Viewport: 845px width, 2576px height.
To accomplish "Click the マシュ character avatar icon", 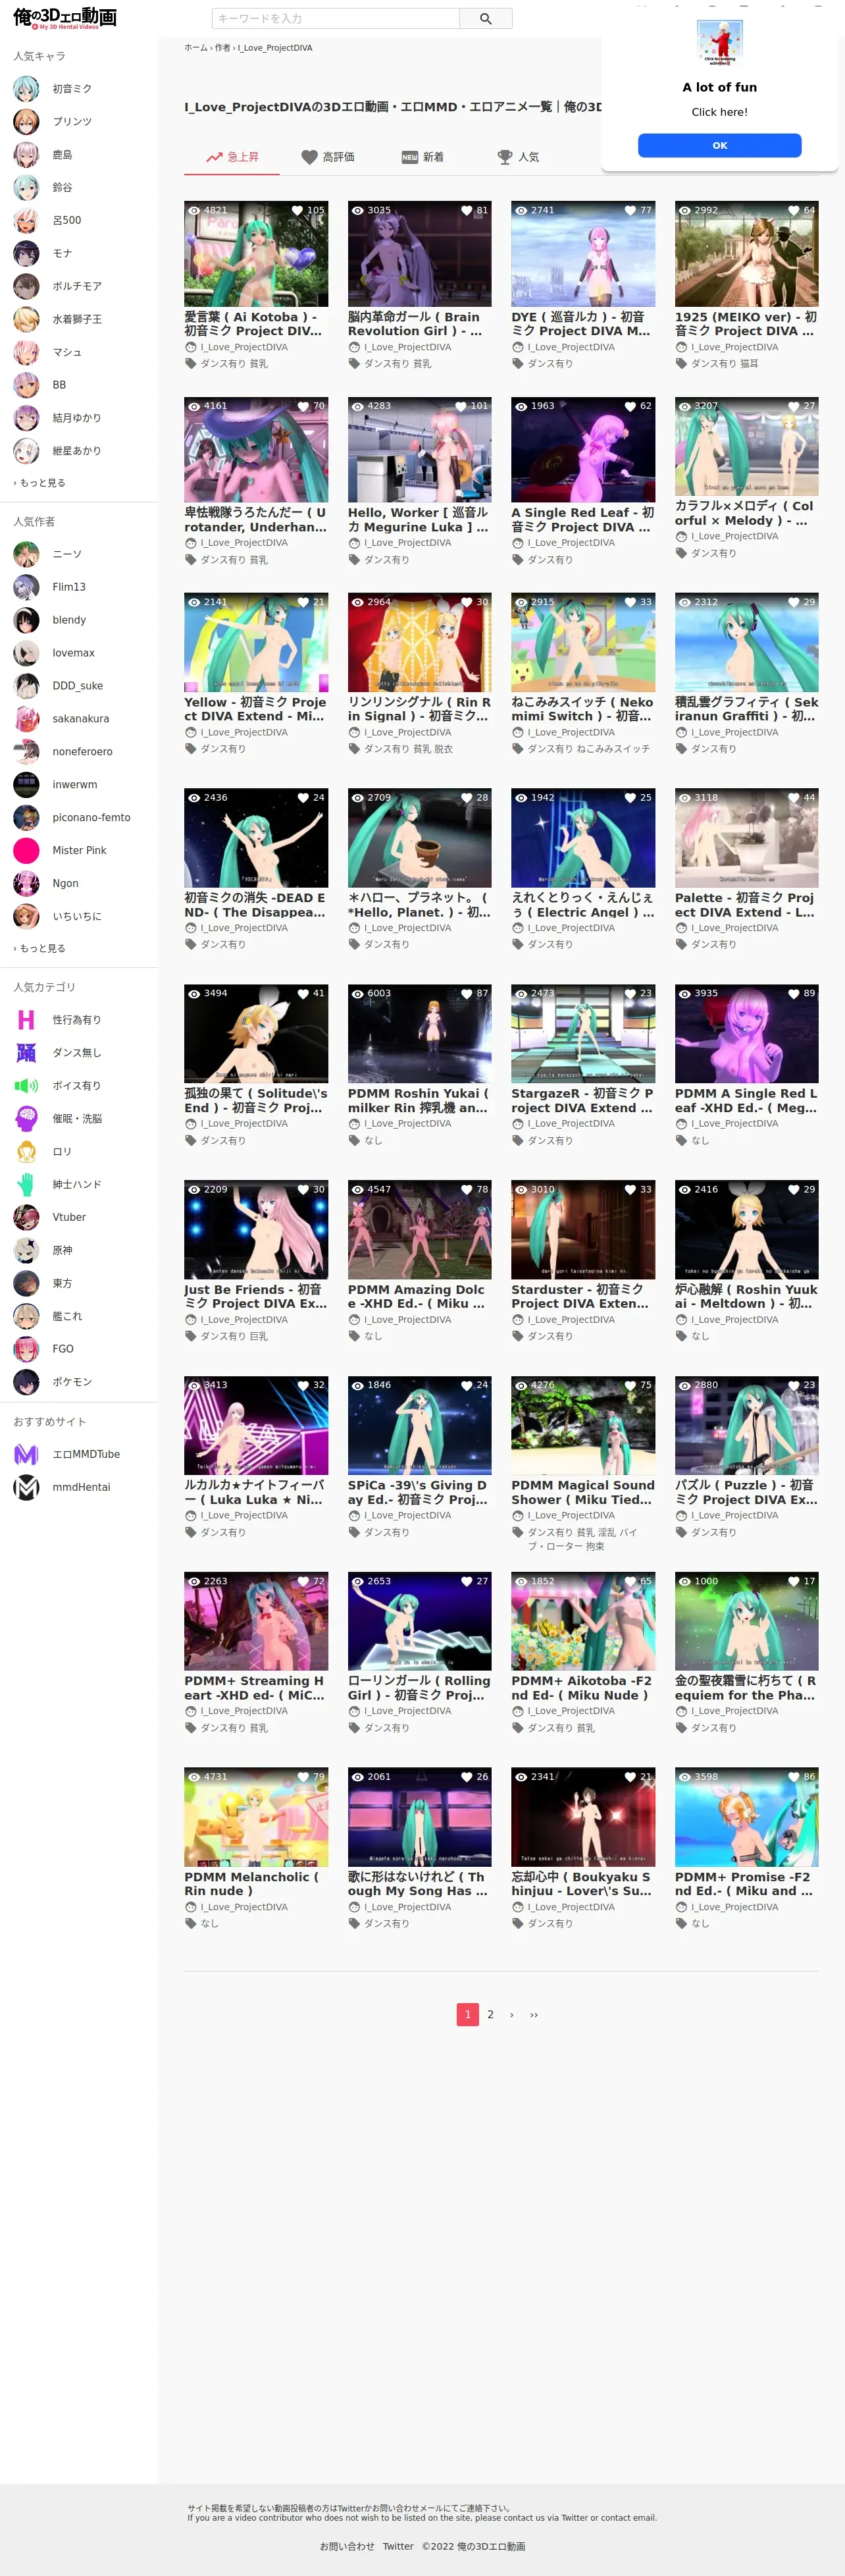I will pyautogui.click(x=26, y=352).
